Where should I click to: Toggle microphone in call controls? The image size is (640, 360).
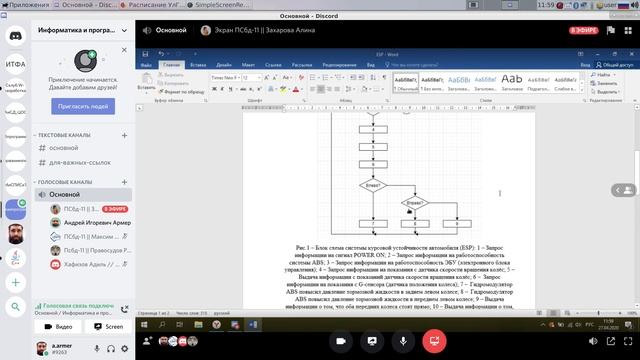coord(403,341)
